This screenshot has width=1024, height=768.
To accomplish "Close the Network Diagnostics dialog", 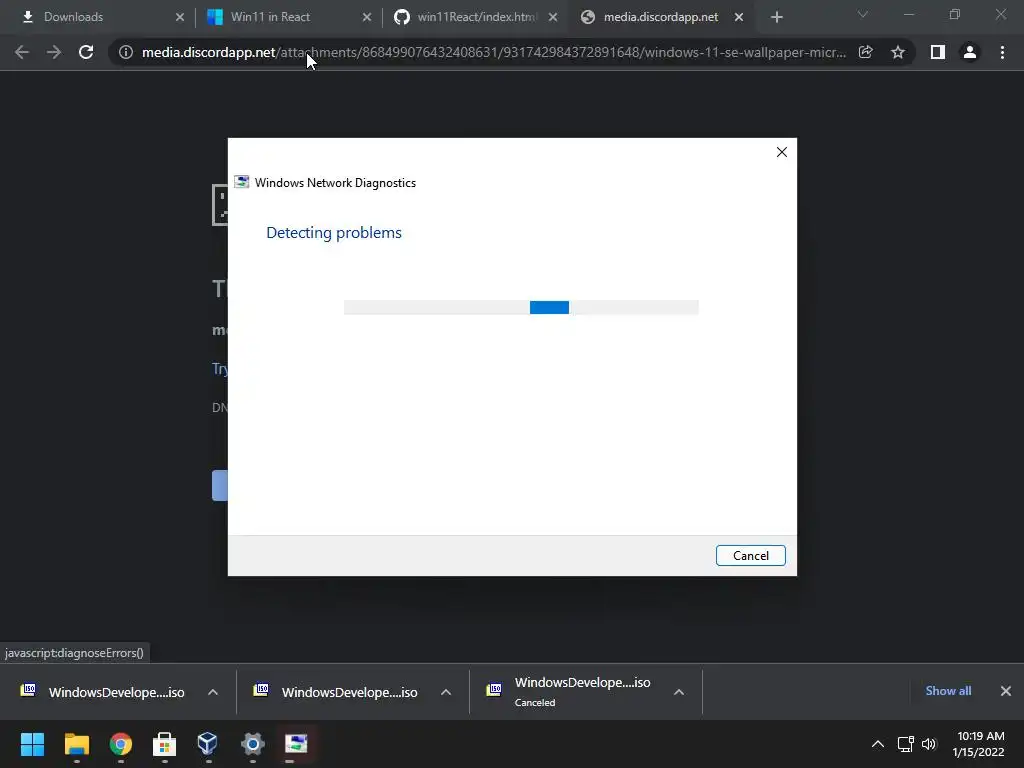I will [782, 152].
